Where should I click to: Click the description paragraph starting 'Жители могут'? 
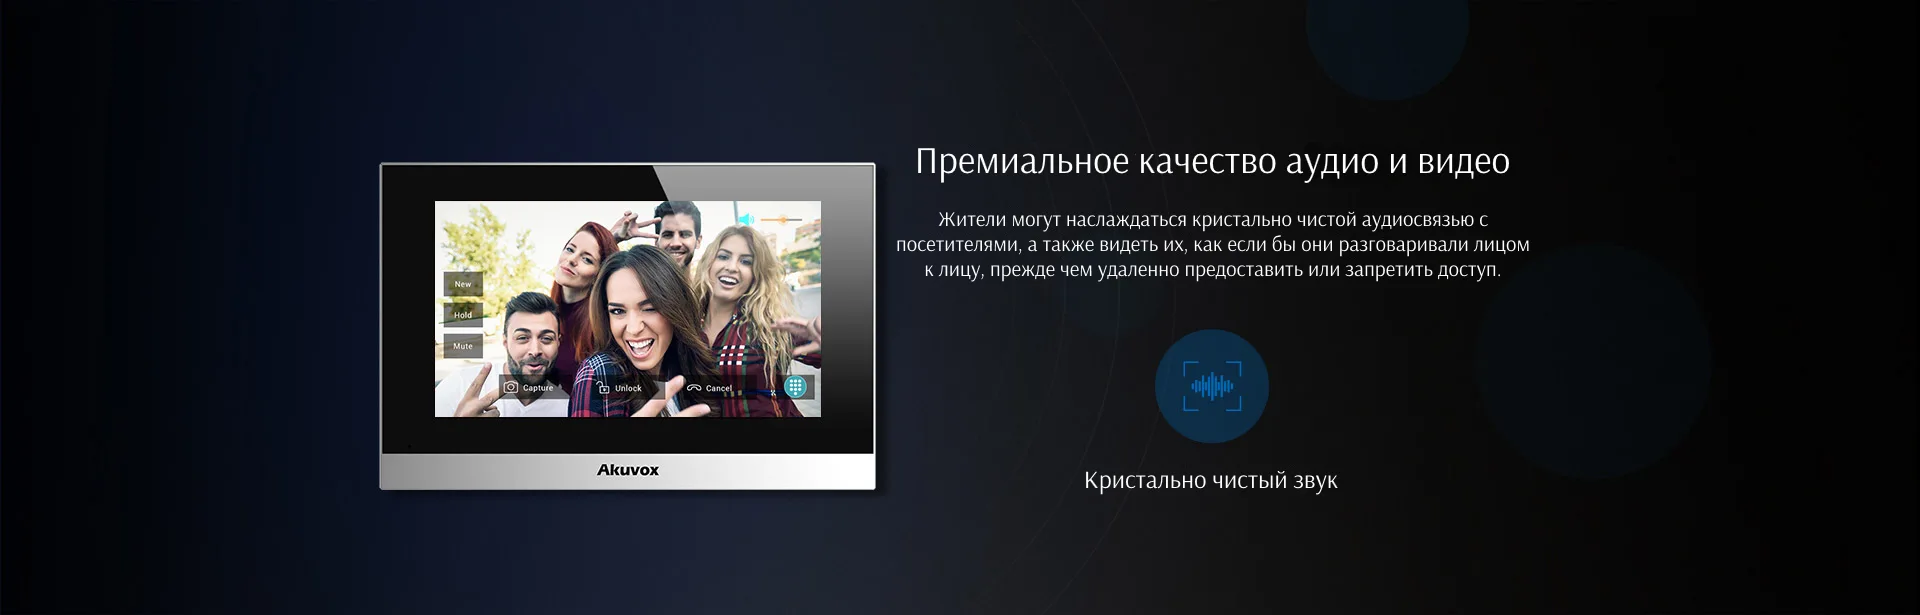(1212, 245)
